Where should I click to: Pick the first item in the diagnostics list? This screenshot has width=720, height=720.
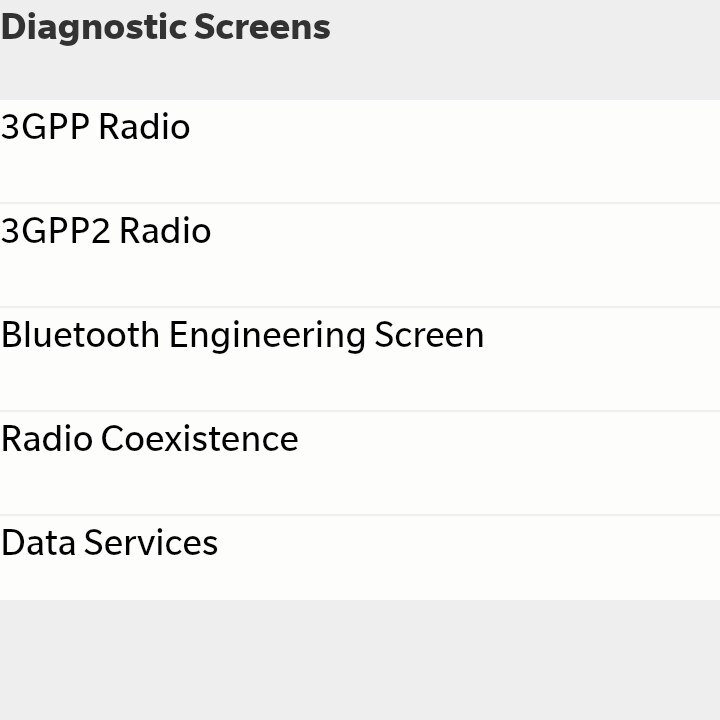click(x=360, y=151)
